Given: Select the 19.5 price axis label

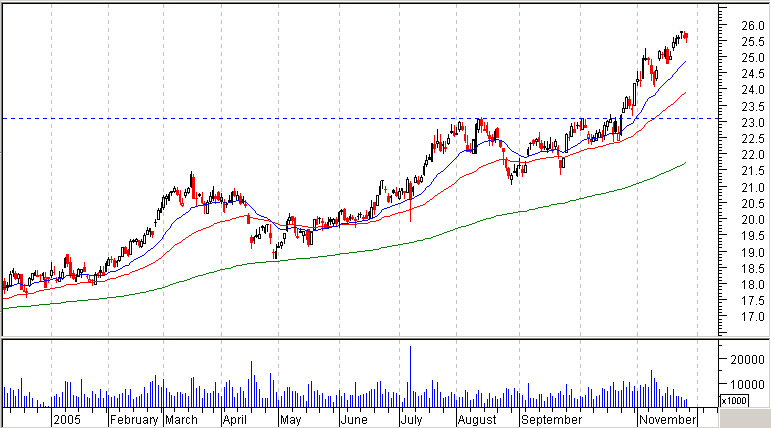Looking at the screenshot, I should [x=753, y=237].
